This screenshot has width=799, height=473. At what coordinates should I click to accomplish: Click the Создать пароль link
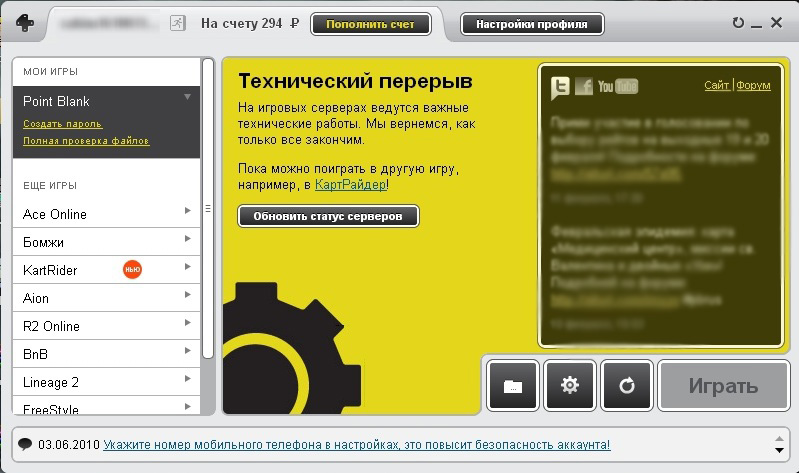click(62, 124)
